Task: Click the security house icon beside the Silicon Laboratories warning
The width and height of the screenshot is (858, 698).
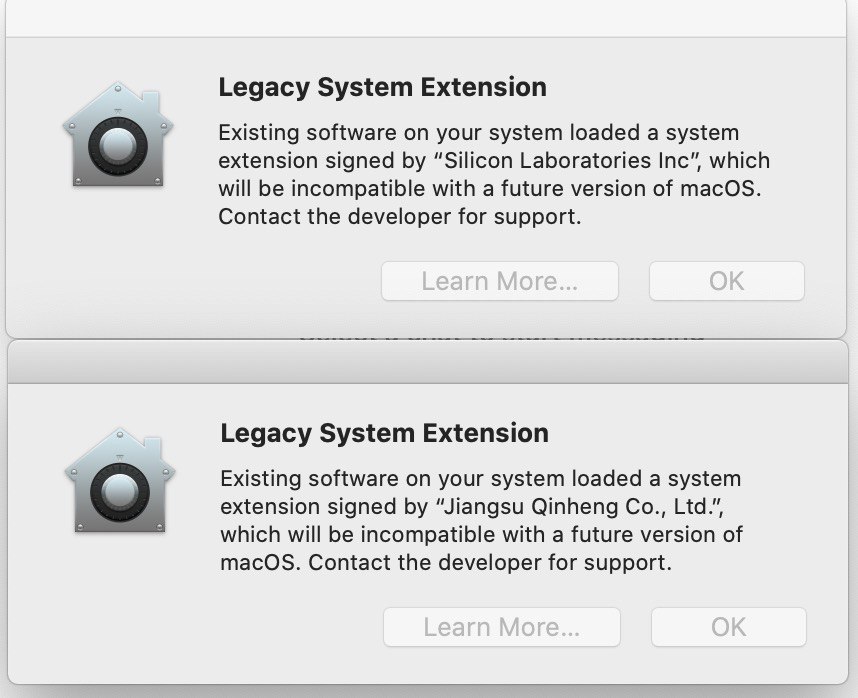Action: tap(118, 135)
